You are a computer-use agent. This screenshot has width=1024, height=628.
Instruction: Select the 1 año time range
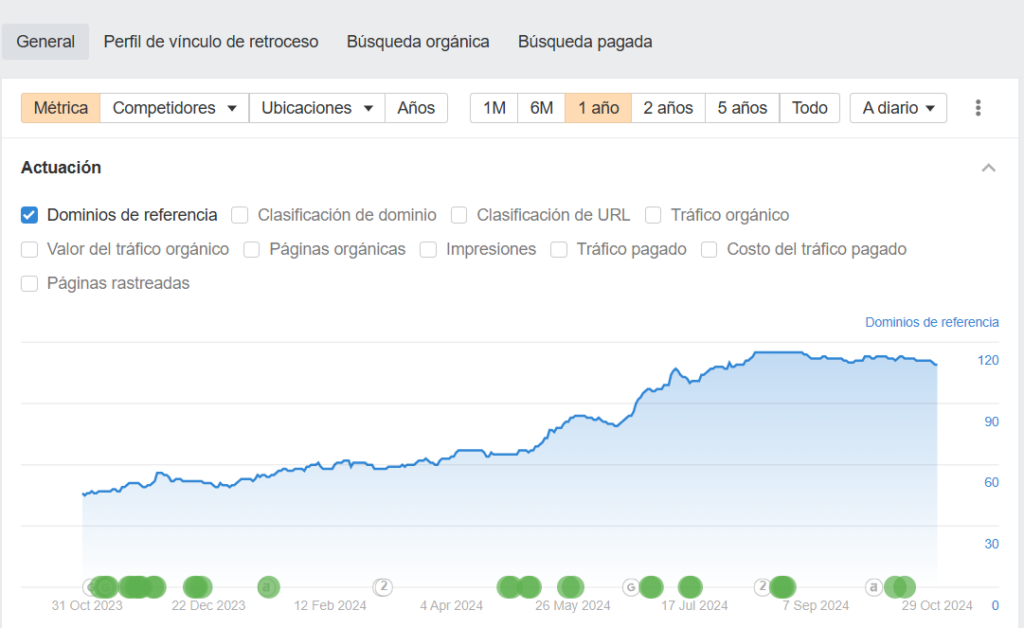[598, 108]
